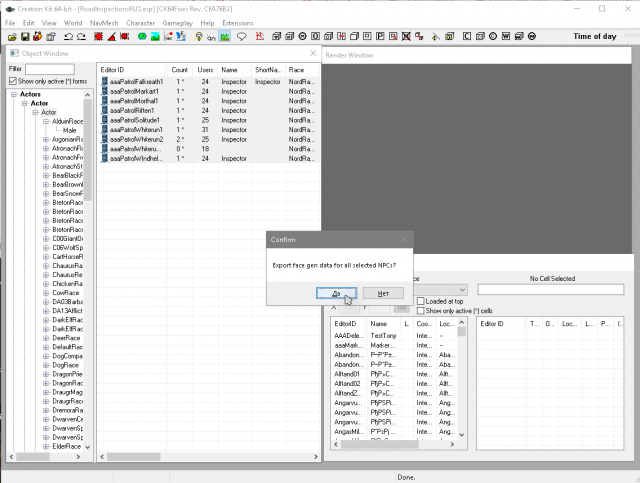Image resolution: width=640 pixels, height=483 pixels.
Task: Toggle Show only active forms checkbox
Action: [x=13, y=80]
